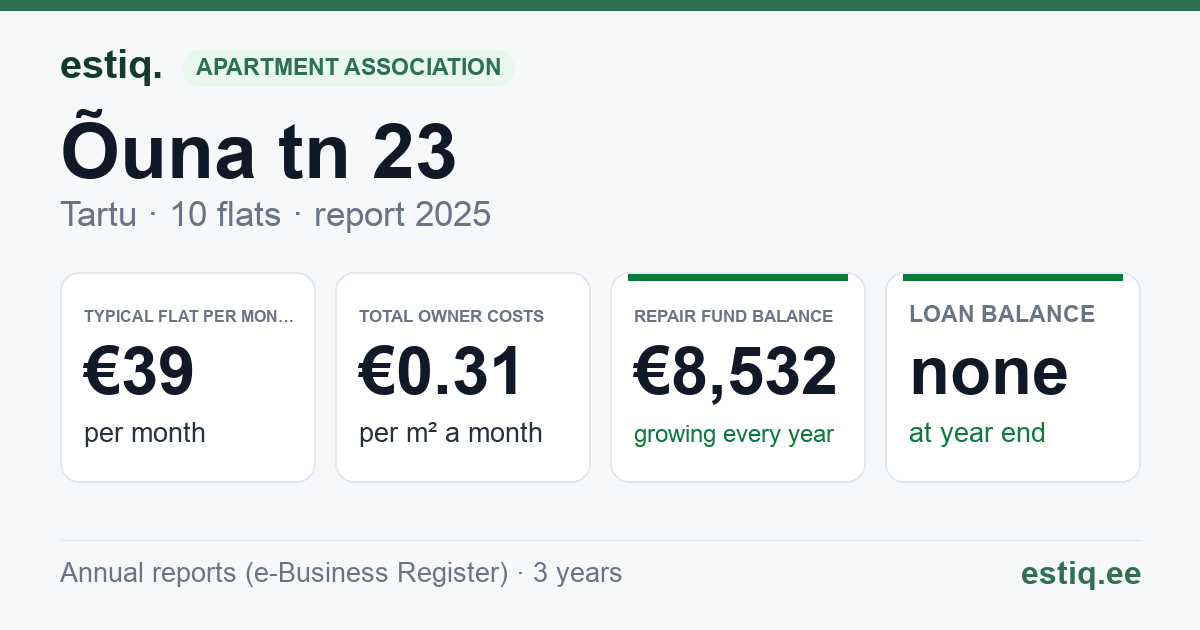Click the 'Tartu · 10 flats · report 2025' subtitle
Image resolution: width=1200 pixels, height=630 pixels.
point(275,214)
